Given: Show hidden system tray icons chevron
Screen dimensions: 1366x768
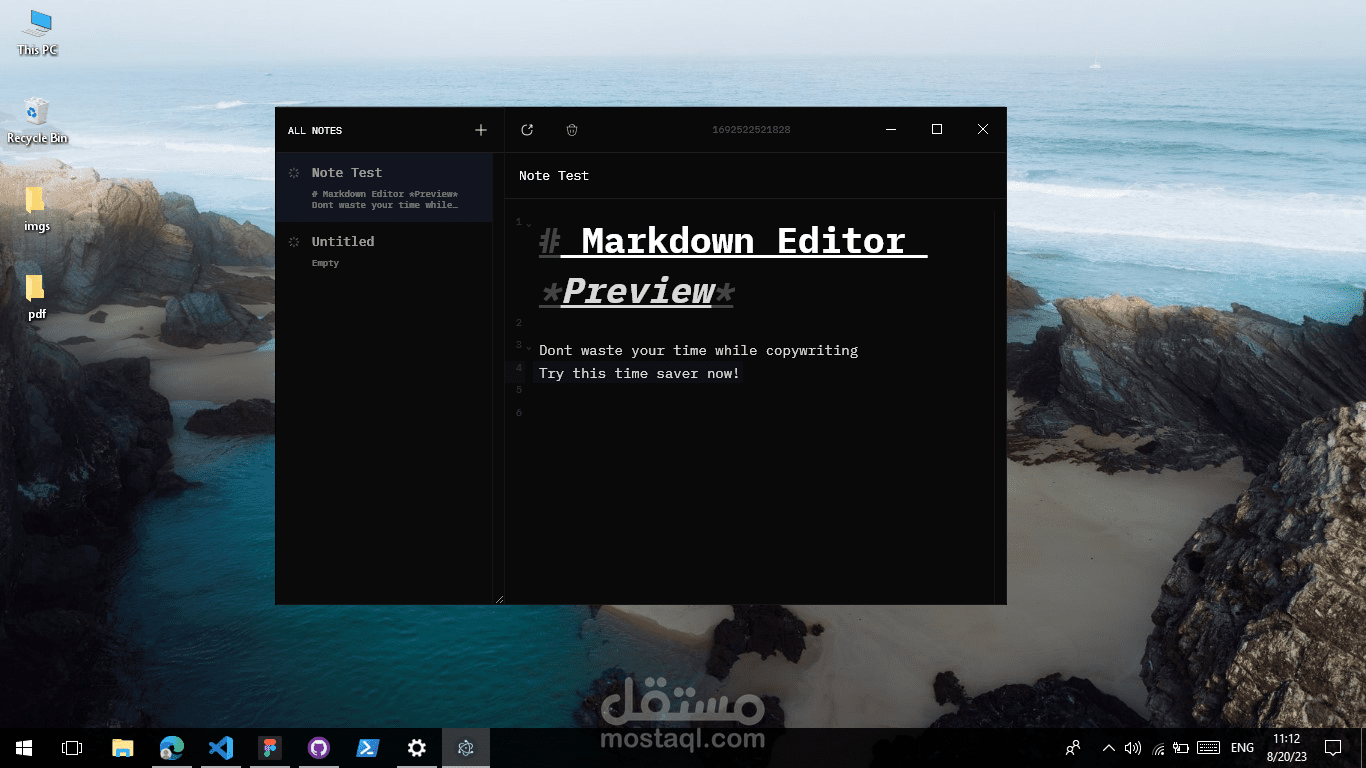Looking at the screenshot, I should (x=1108, y=748).
